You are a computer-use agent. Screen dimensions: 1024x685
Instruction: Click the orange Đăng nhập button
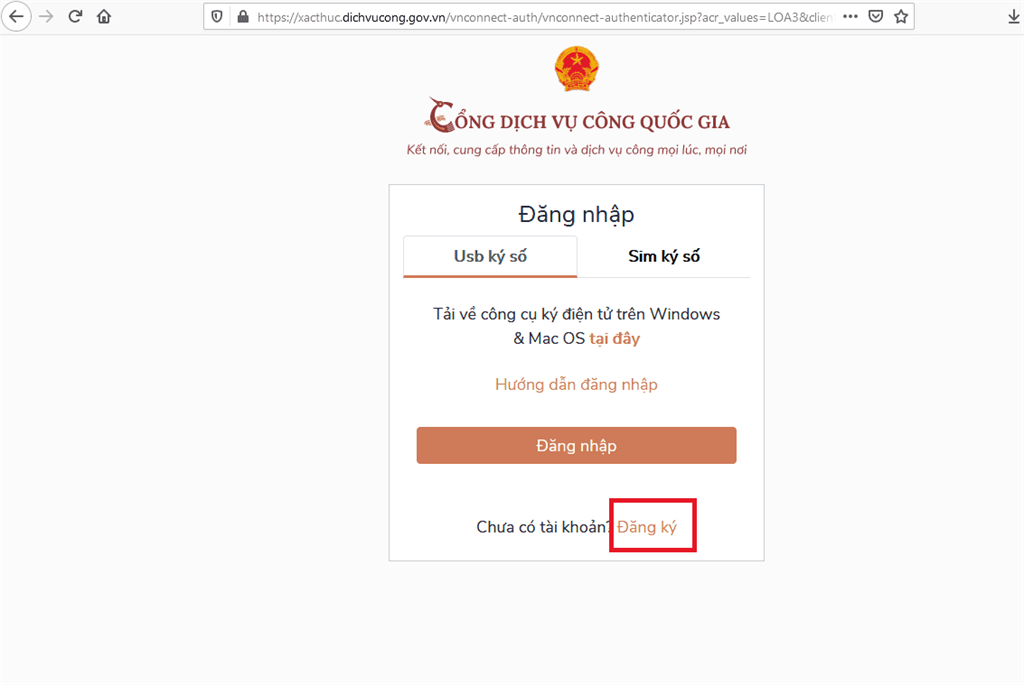pos(576,445)
